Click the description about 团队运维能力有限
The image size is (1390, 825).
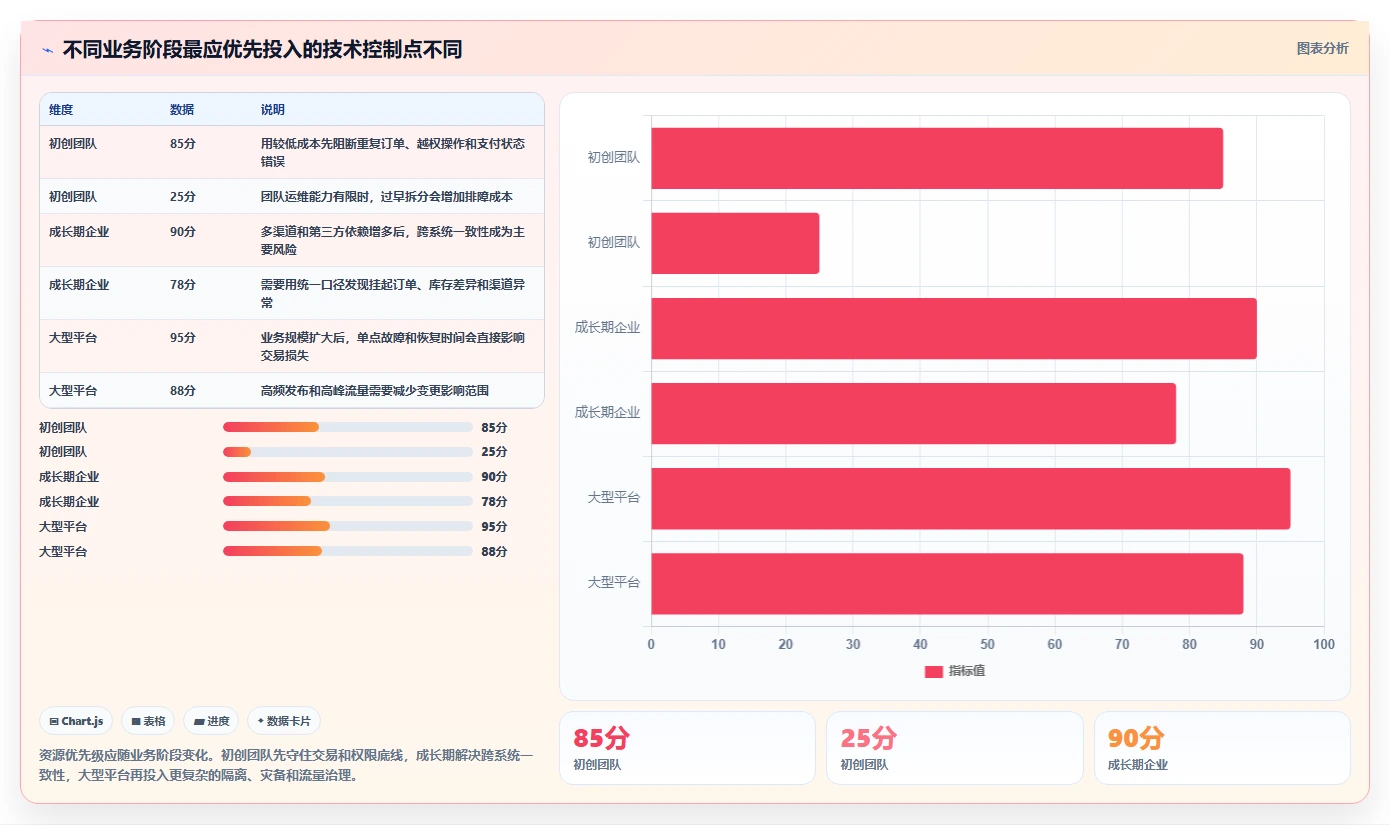(386, 197)
